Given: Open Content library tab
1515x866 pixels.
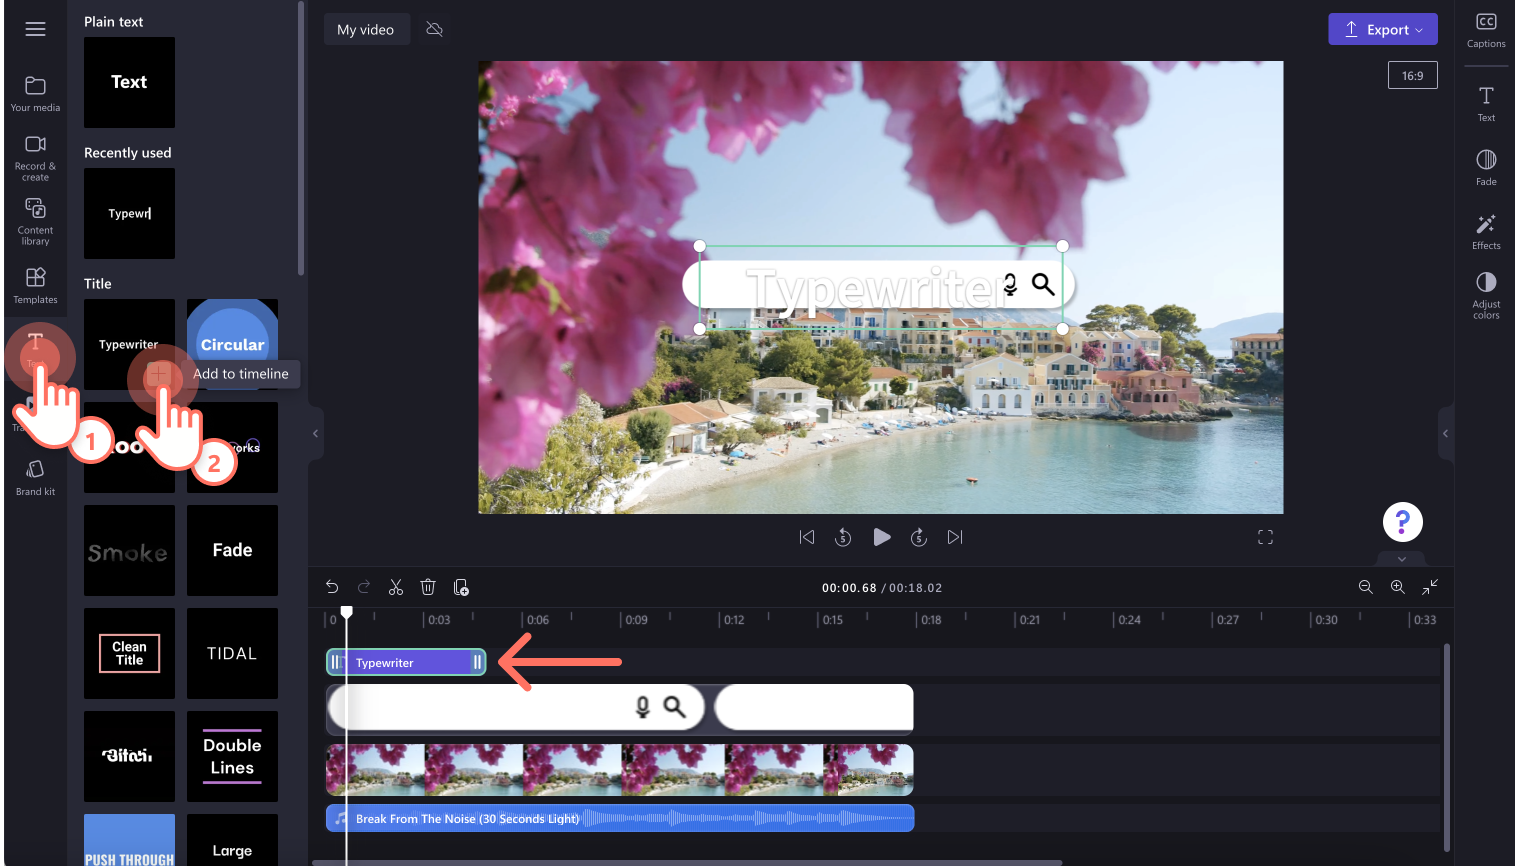Looking at the screenshot, I should (x=35, y=221).
